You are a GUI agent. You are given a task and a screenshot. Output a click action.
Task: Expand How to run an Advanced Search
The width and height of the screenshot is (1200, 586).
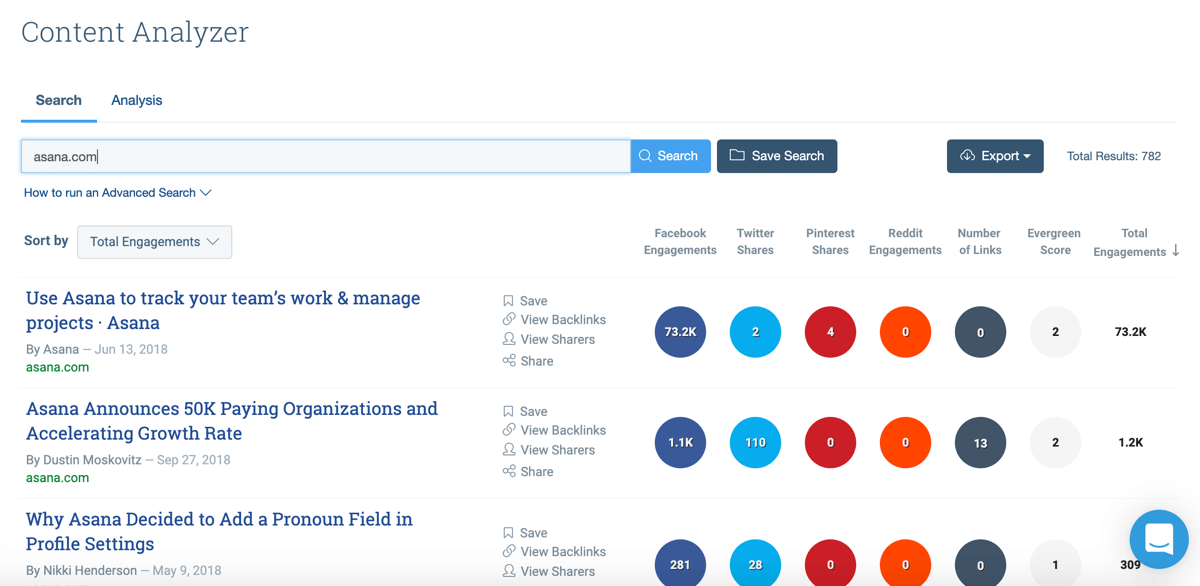point(118,193)
